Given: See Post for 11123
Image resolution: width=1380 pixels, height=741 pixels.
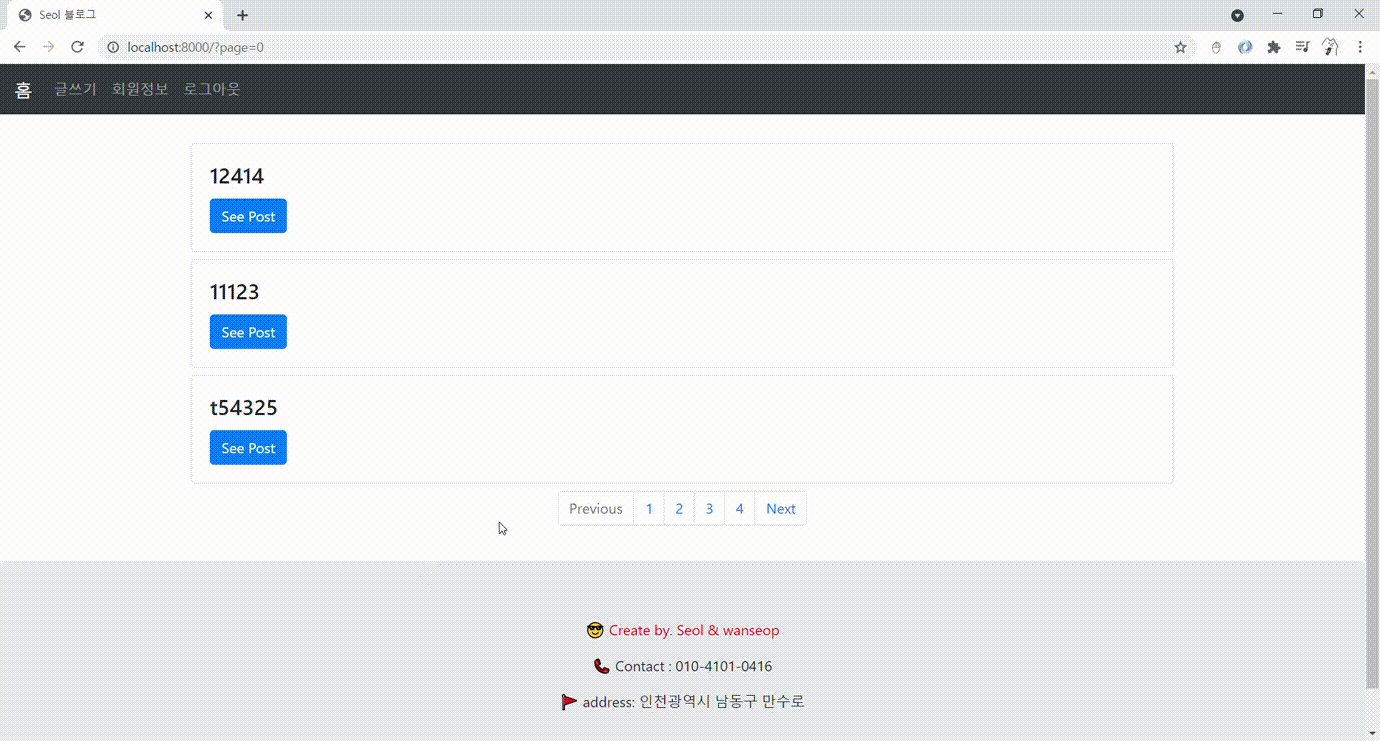Looking at the screenshot, I should tap(248, 332).
